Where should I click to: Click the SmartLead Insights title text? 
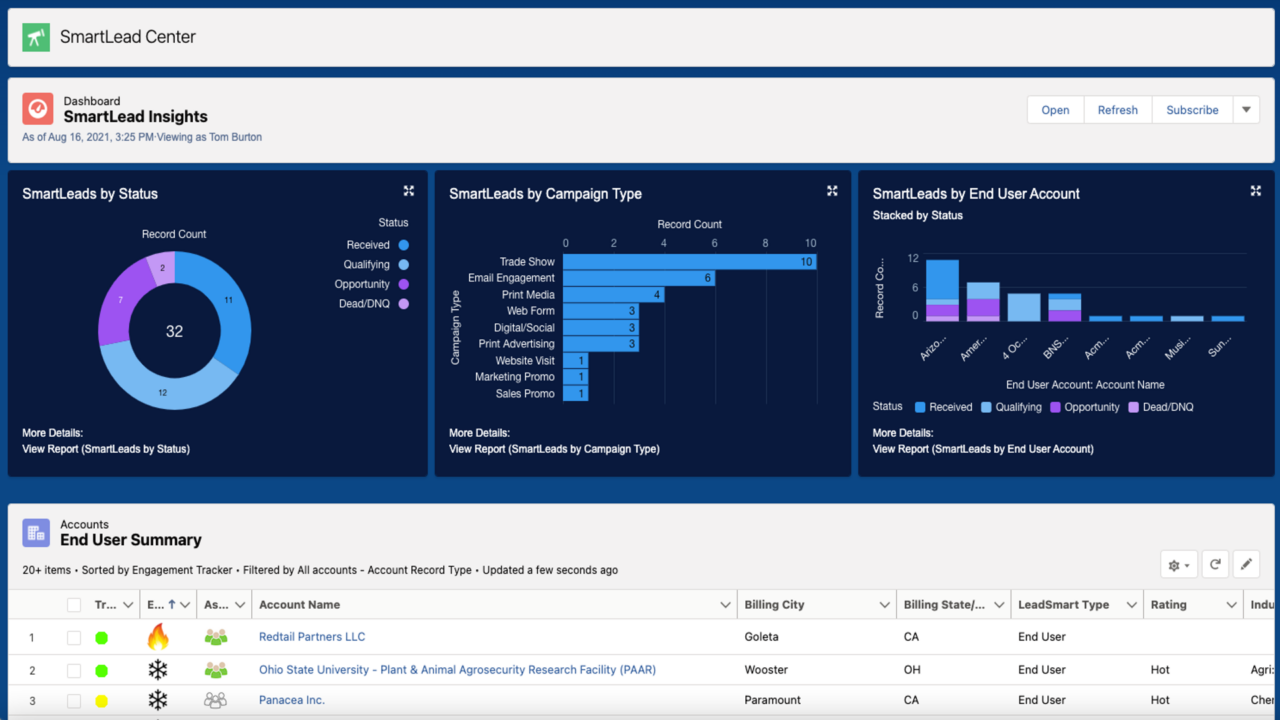click(136, 117)
